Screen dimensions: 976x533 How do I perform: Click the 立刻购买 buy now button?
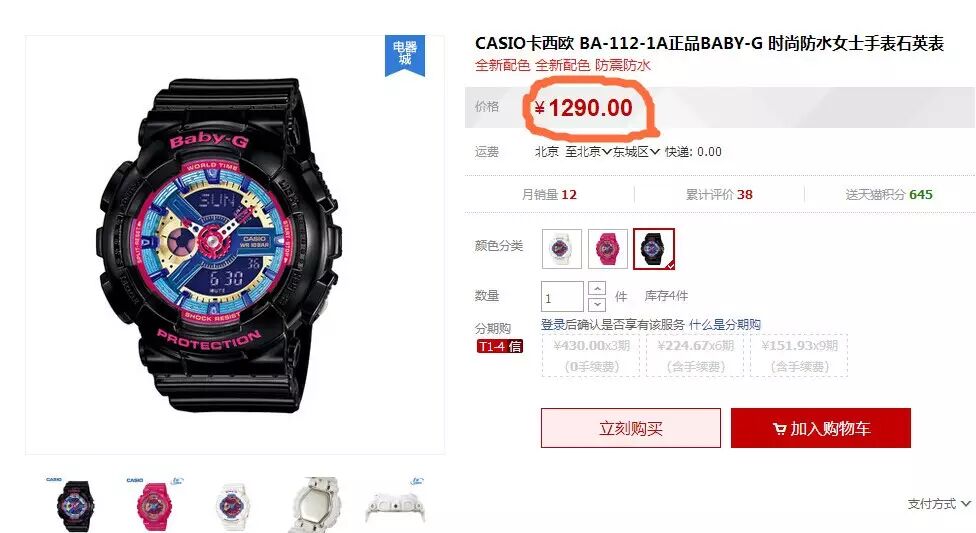click(631, 428)
